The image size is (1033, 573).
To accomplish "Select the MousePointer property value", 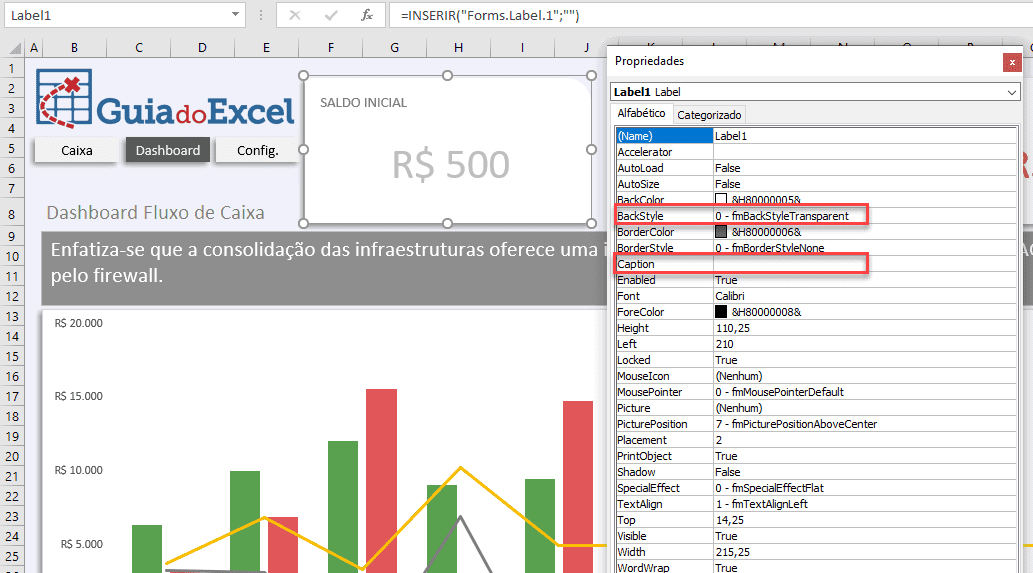I will (x=864, y=392).
